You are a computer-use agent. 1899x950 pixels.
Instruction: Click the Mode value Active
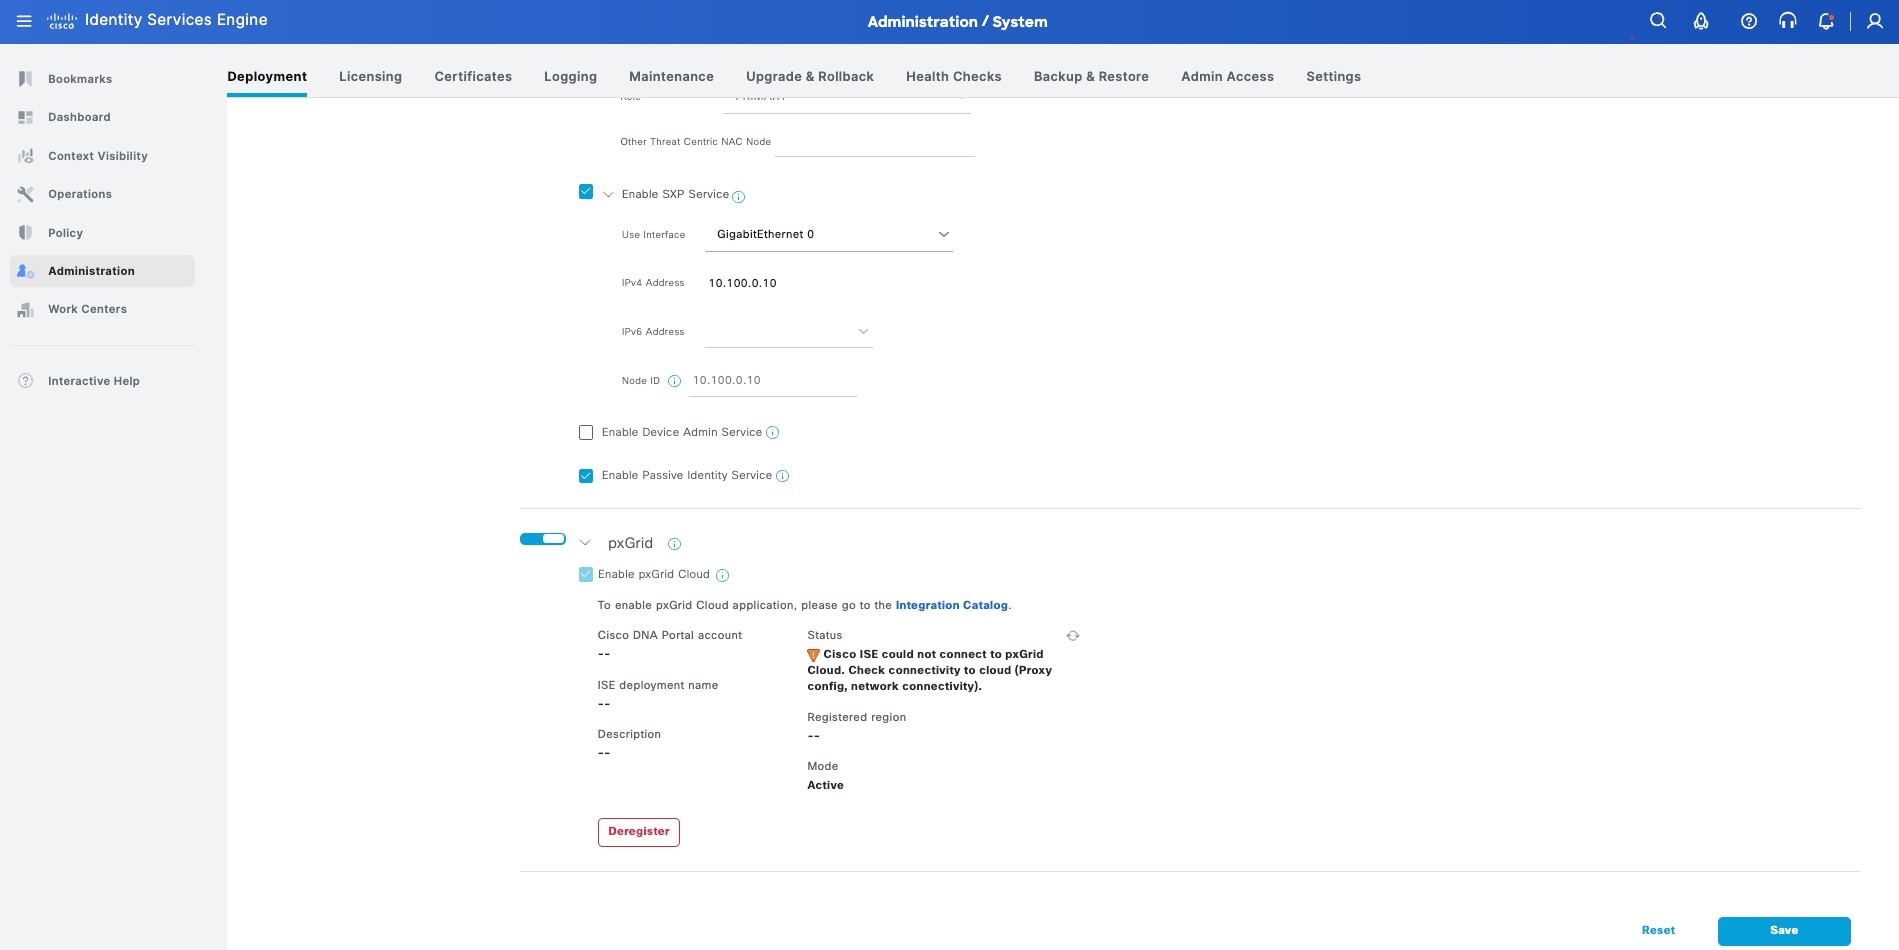(825, 786)
